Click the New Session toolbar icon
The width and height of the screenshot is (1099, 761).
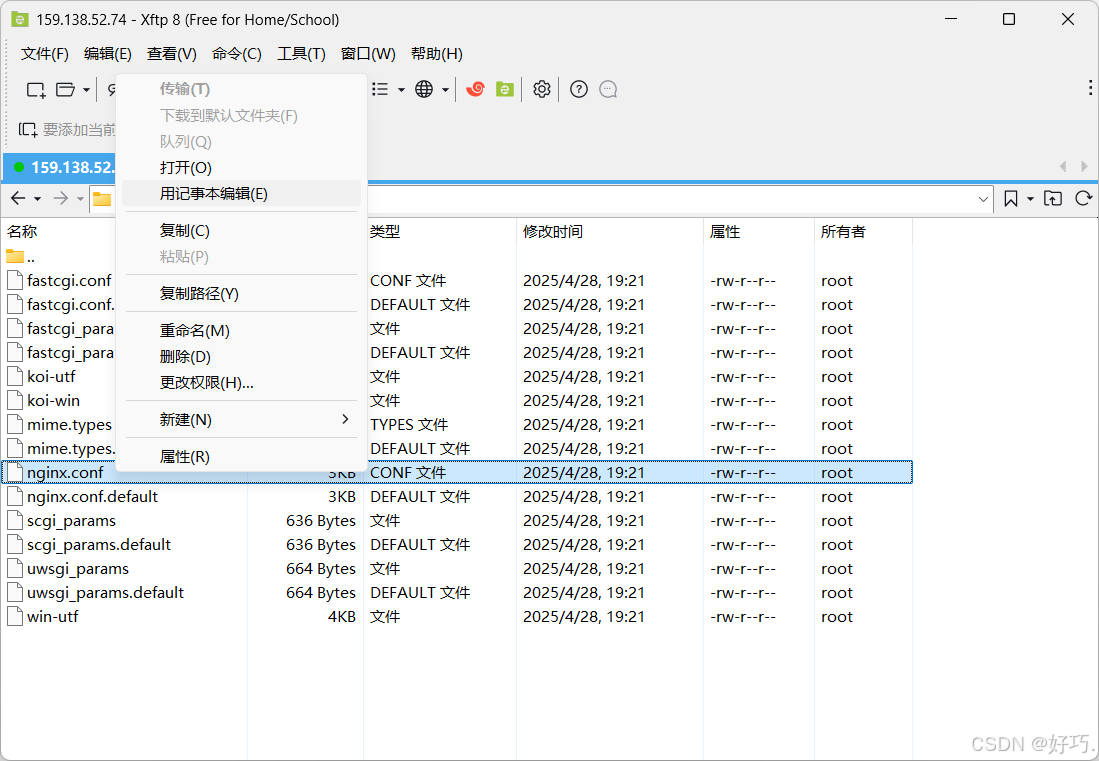pyautogui.click(x=36, y=90)
